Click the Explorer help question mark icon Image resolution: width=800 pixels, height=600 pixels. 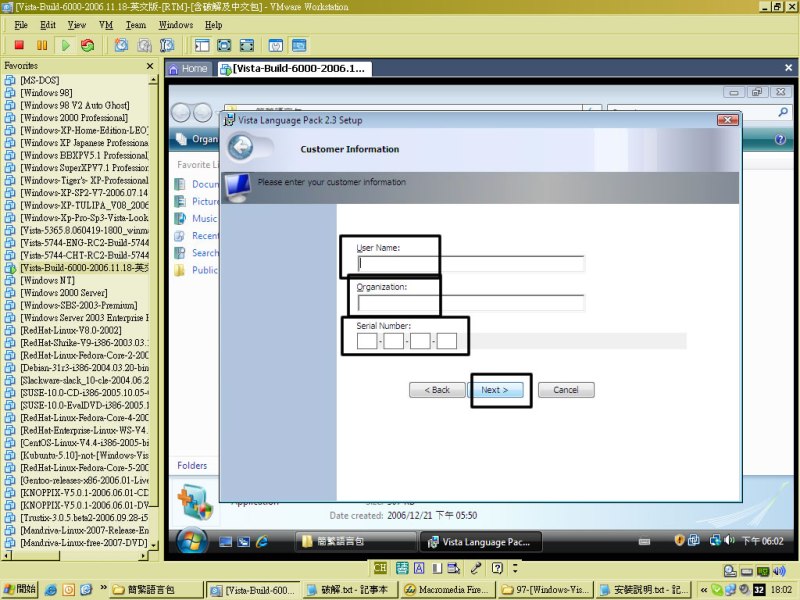tap(780, 139)
